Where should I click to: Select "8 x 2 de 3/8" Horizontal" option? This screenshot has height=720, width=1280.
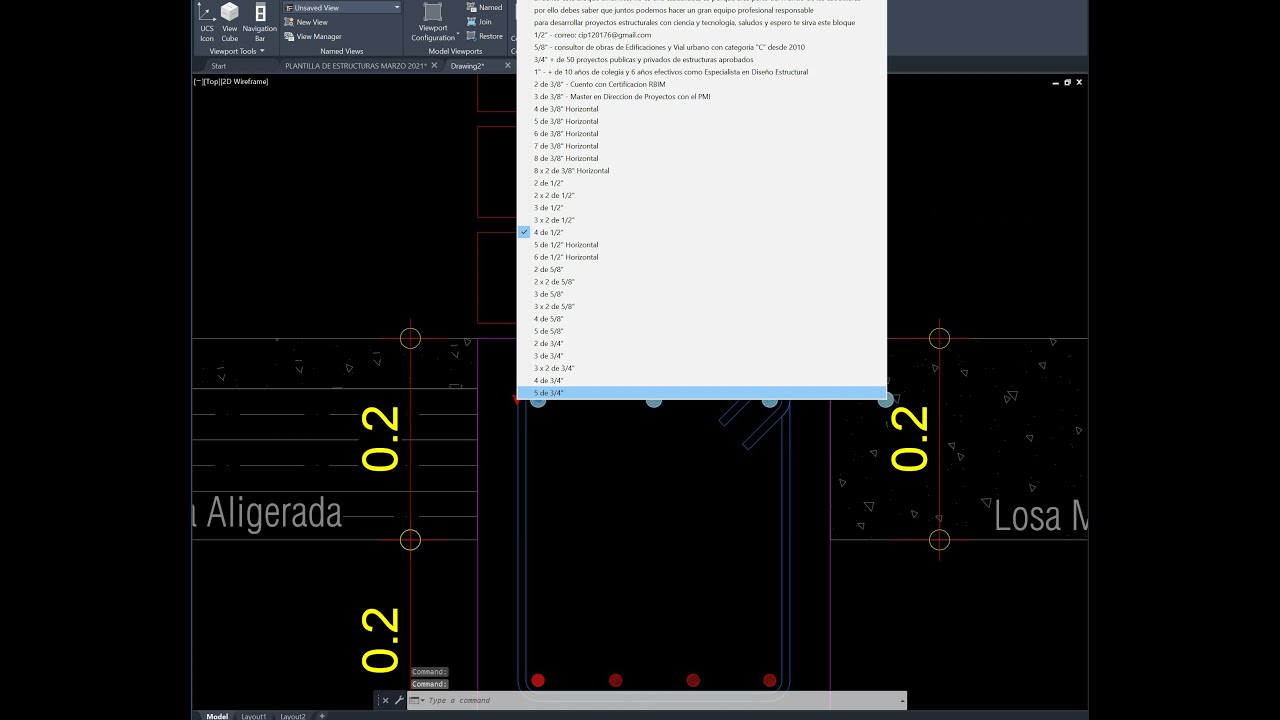tap(701, 171)
